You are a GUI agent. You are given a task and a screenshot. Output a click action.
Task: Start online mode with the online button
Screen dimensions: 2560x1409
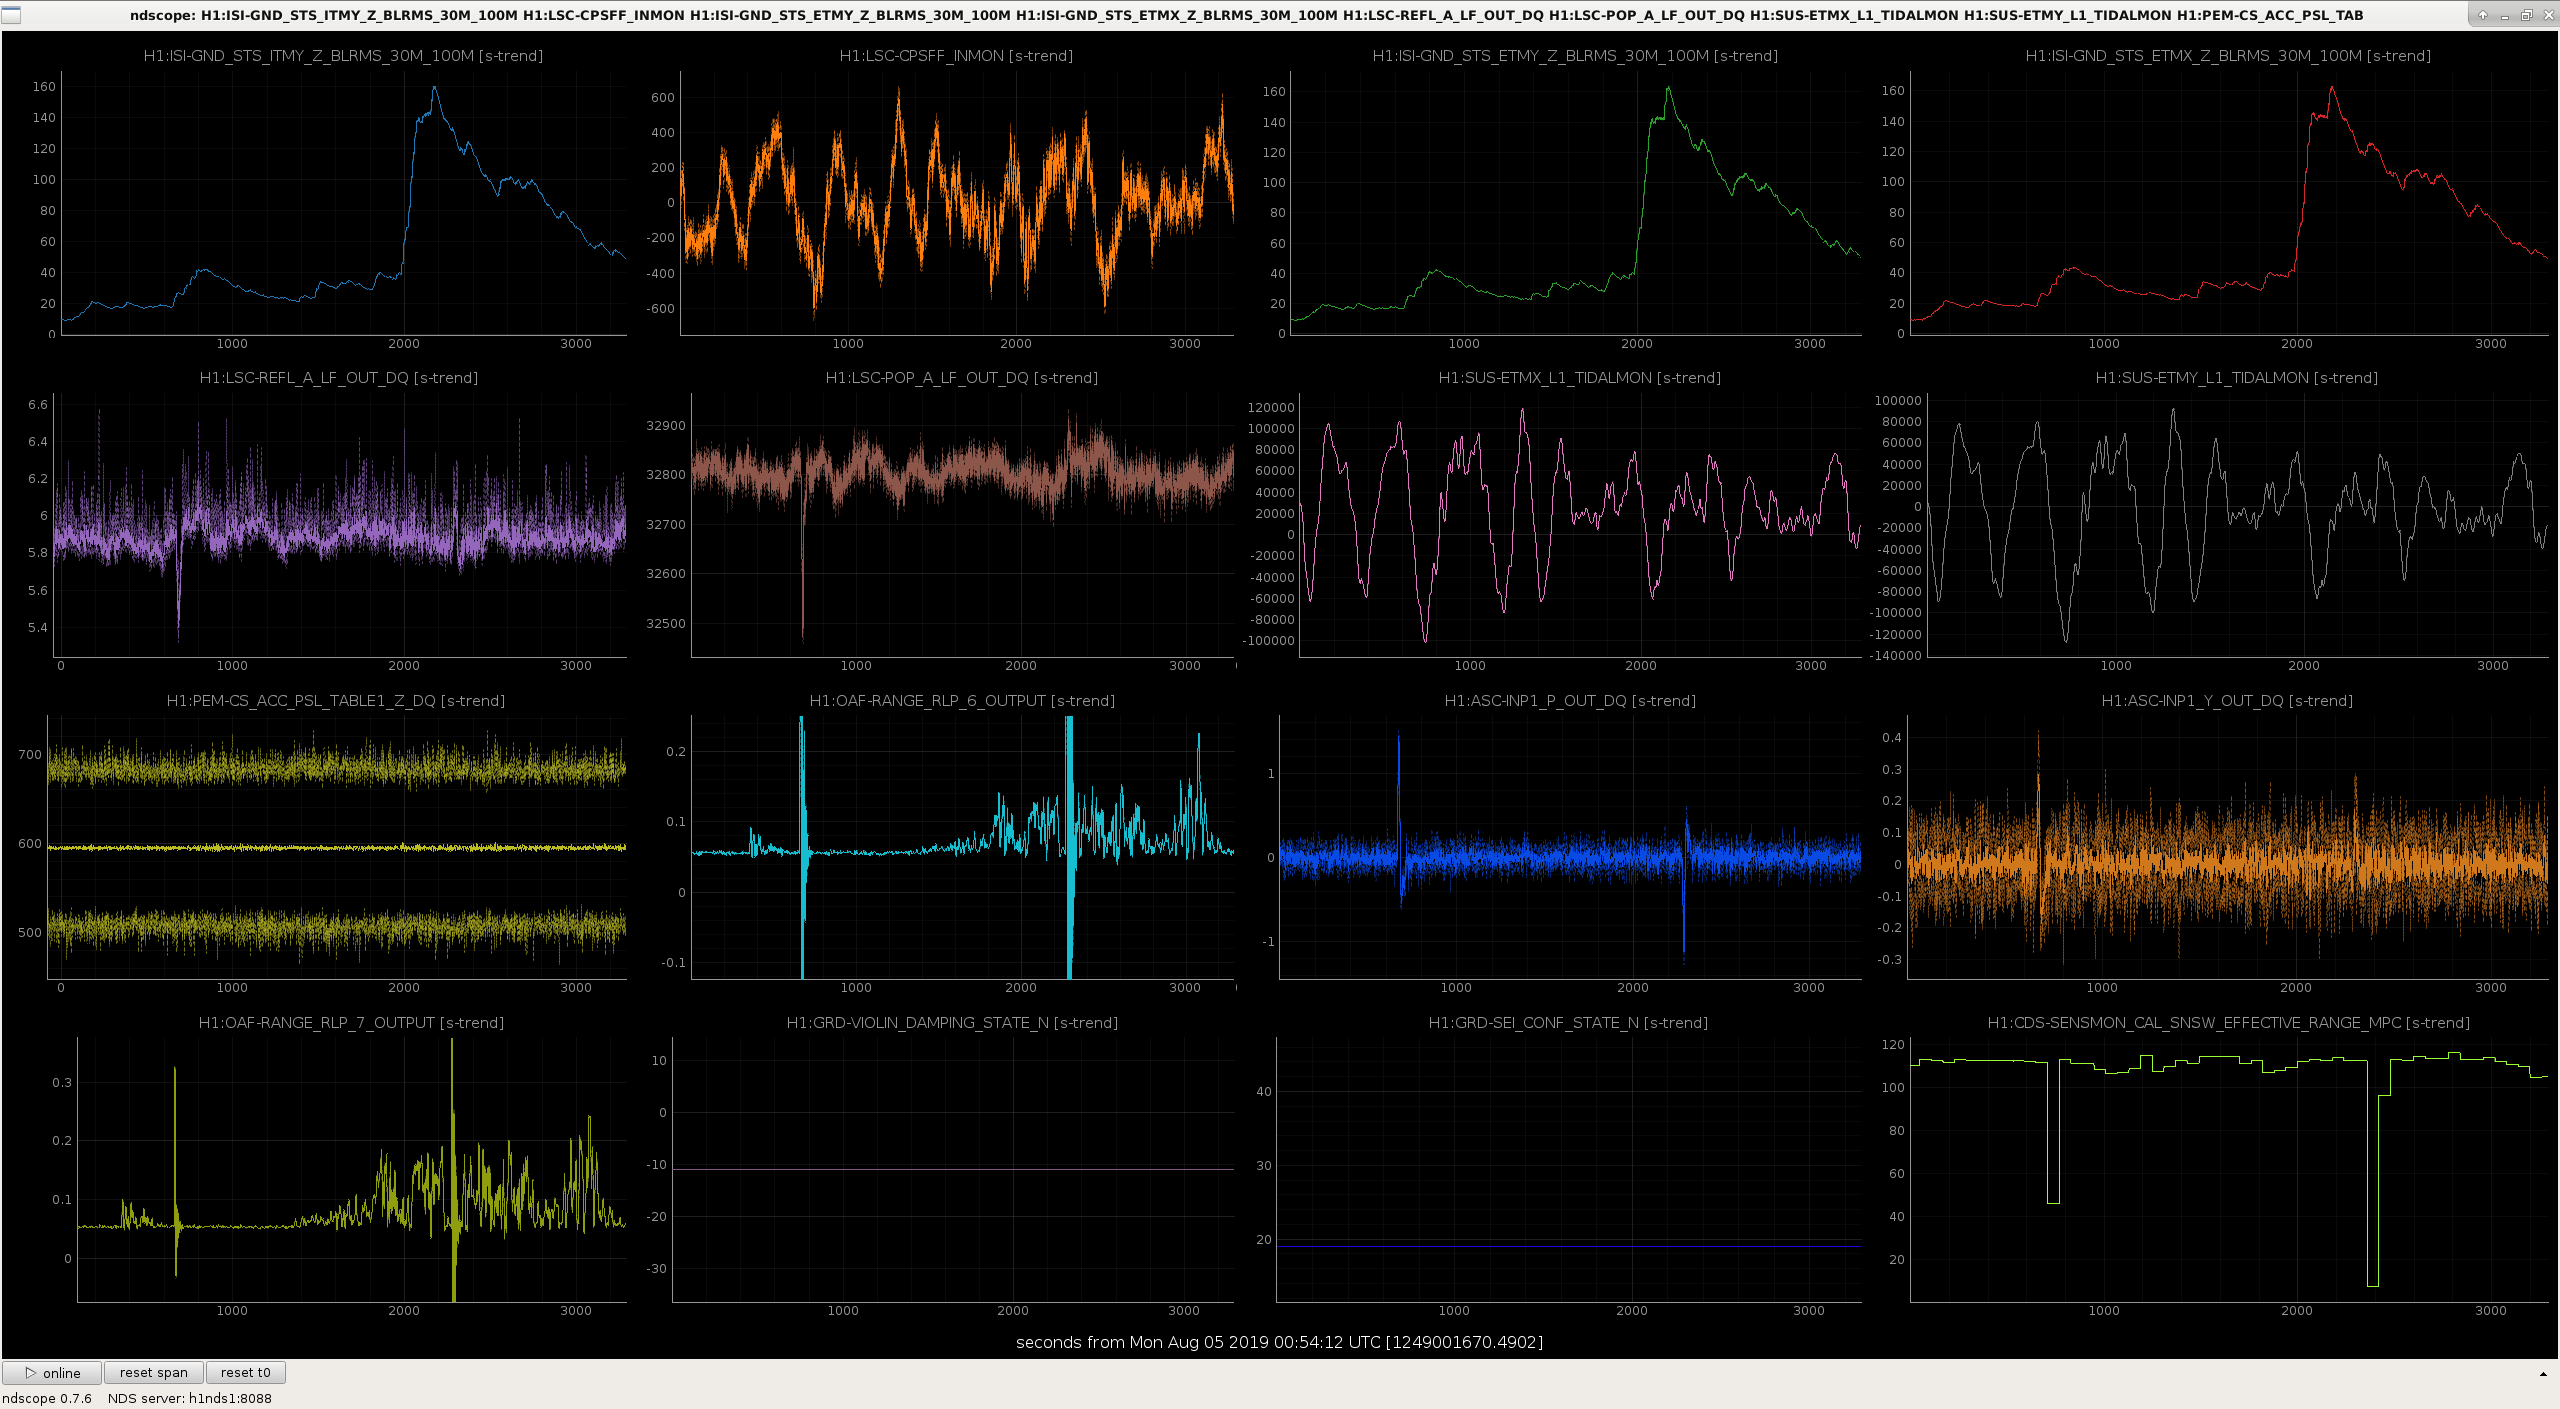(x=52, y=1373)
